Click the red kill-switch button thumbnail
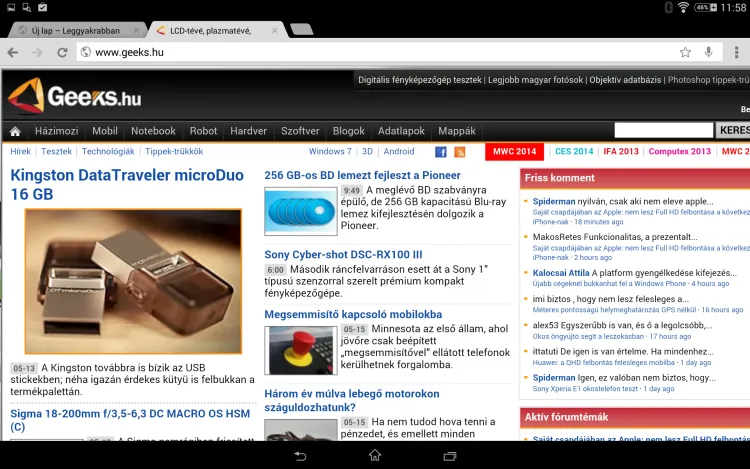This screenshot has width=750, height=469. (301, 350)
